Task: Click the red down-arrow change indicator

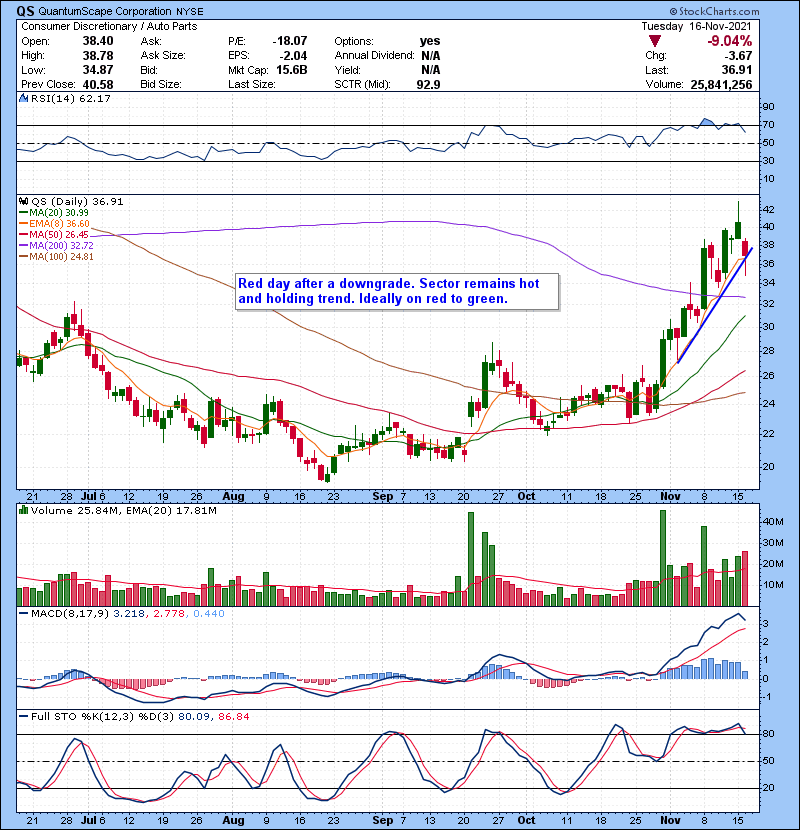Action: coord(655,41)
